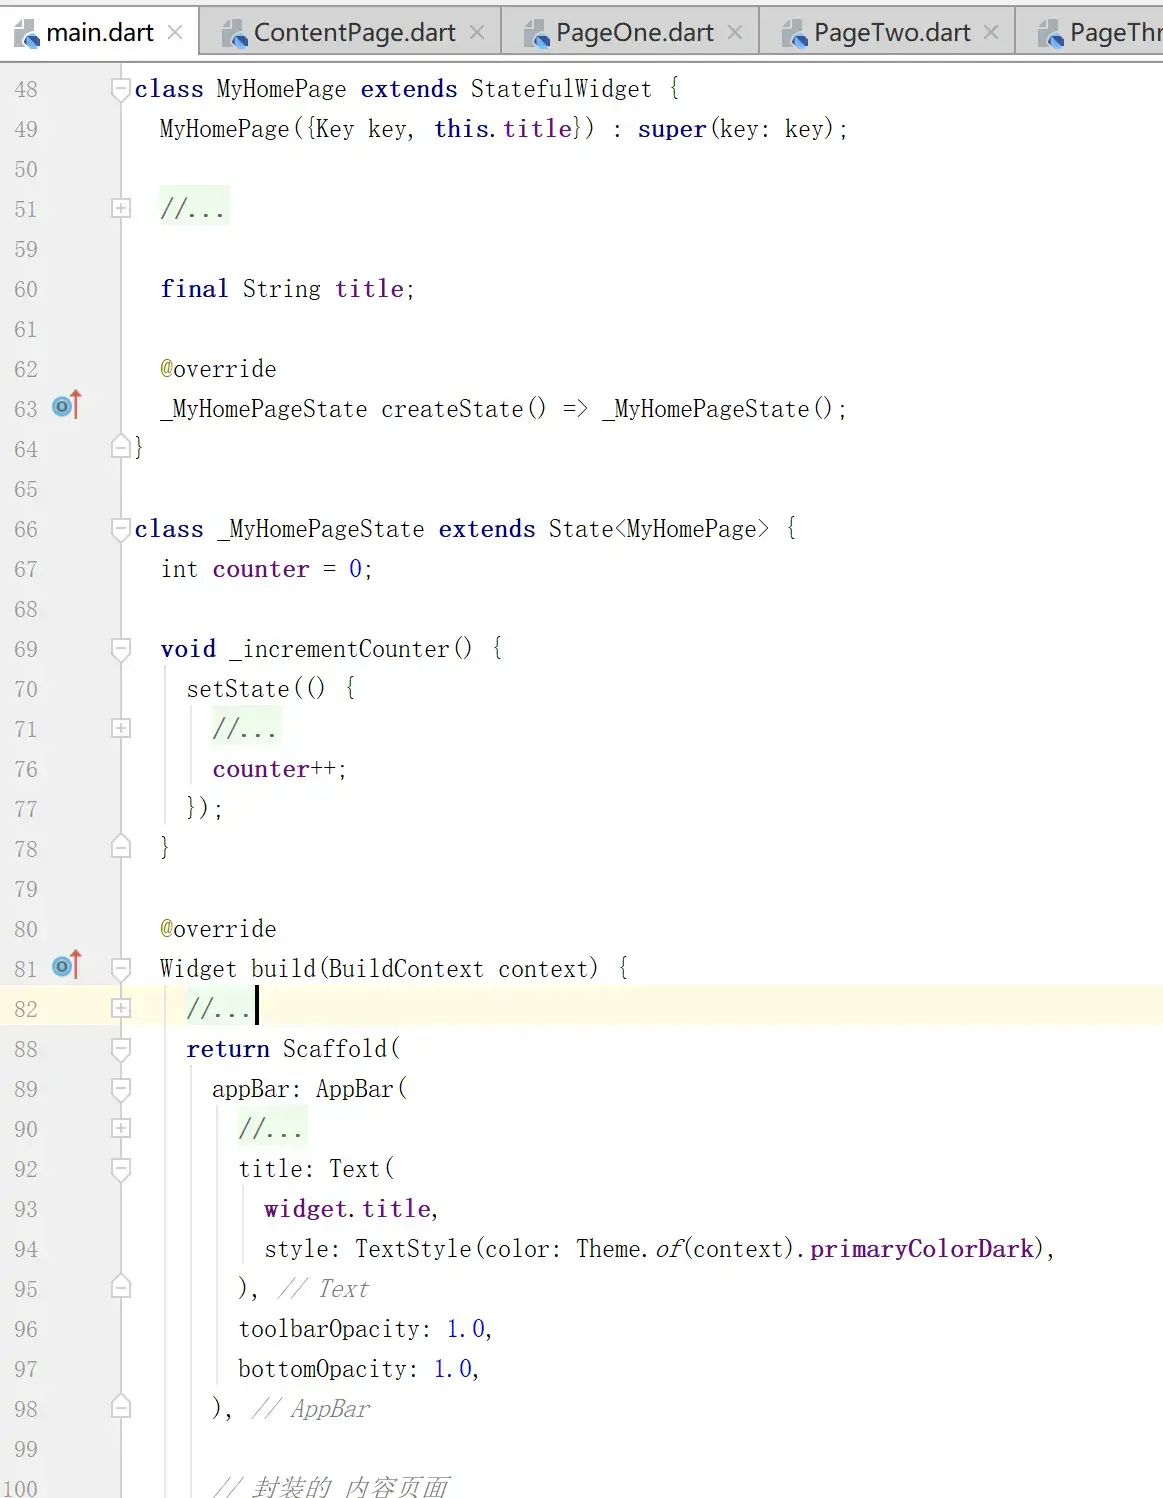
Task: Click line number 100 in the gutter
Action: (20, 1487)
